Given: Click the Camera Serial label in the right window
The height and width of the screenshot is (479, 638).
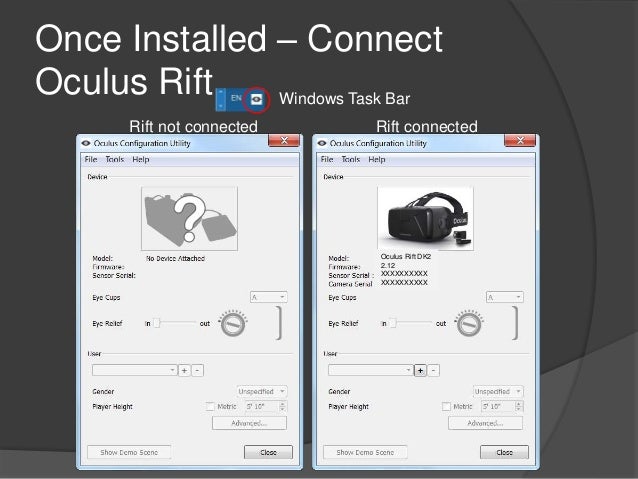Looking at the screenshot, I should click(350, 284).
